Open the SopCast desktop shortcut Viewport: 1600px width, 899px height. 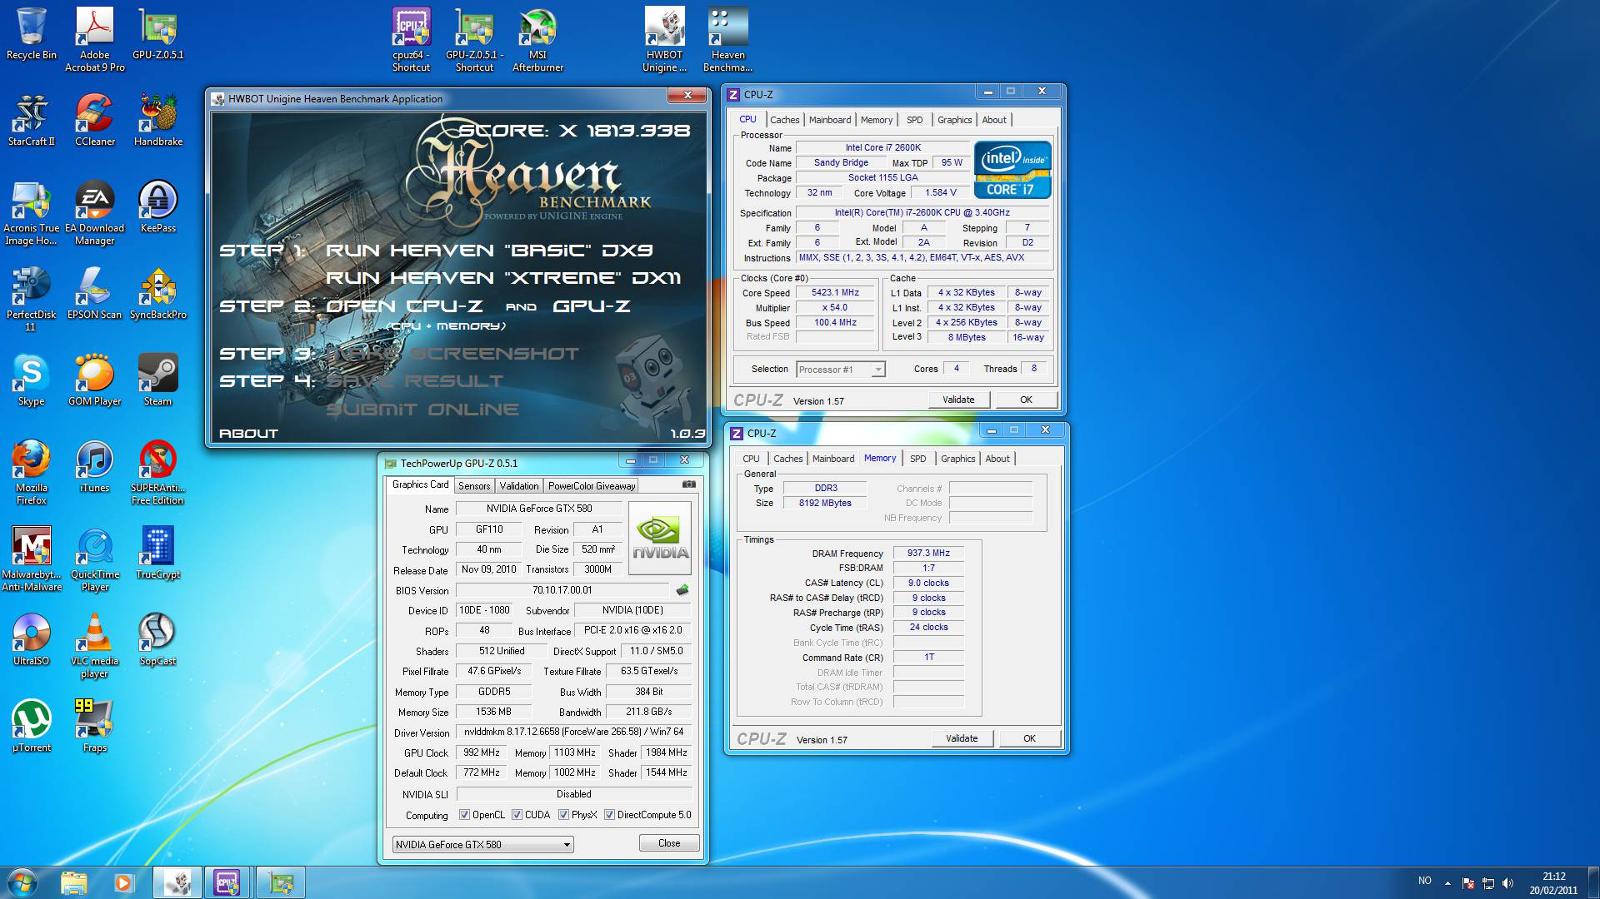pos(158,640)
